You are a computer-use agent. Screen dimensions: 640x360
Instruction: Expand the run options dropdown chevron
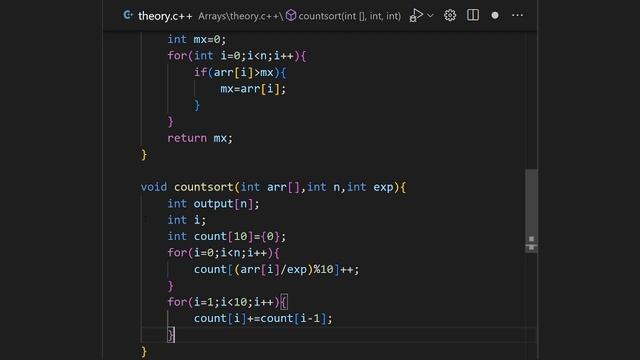pyautogui.click(x=430, y=16)
